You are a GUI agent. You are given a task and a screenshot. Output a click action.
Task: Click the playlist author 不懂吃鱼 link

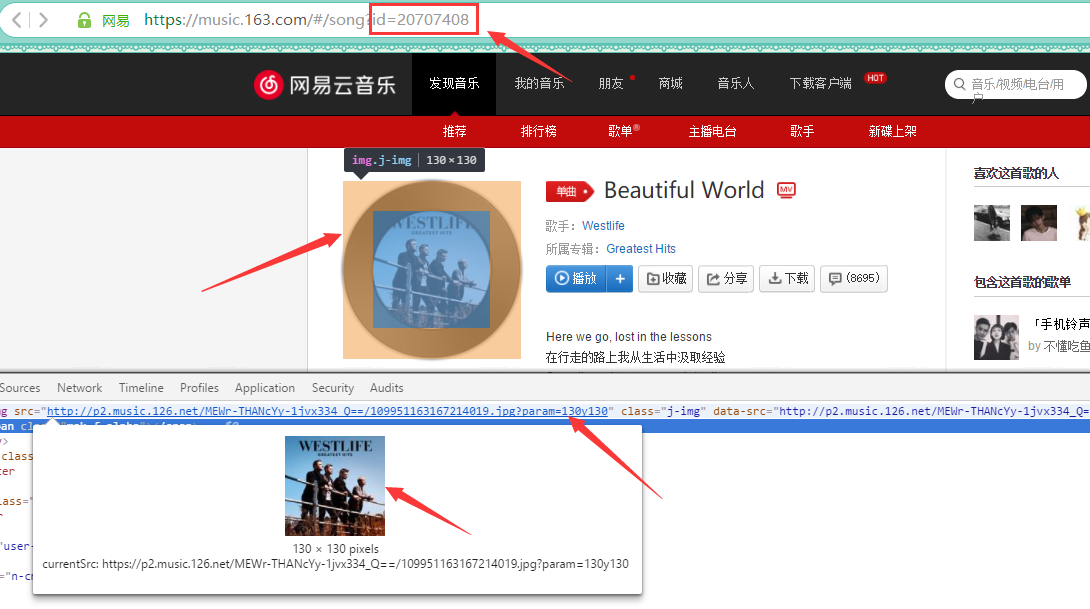click(x=1066, y=346)
